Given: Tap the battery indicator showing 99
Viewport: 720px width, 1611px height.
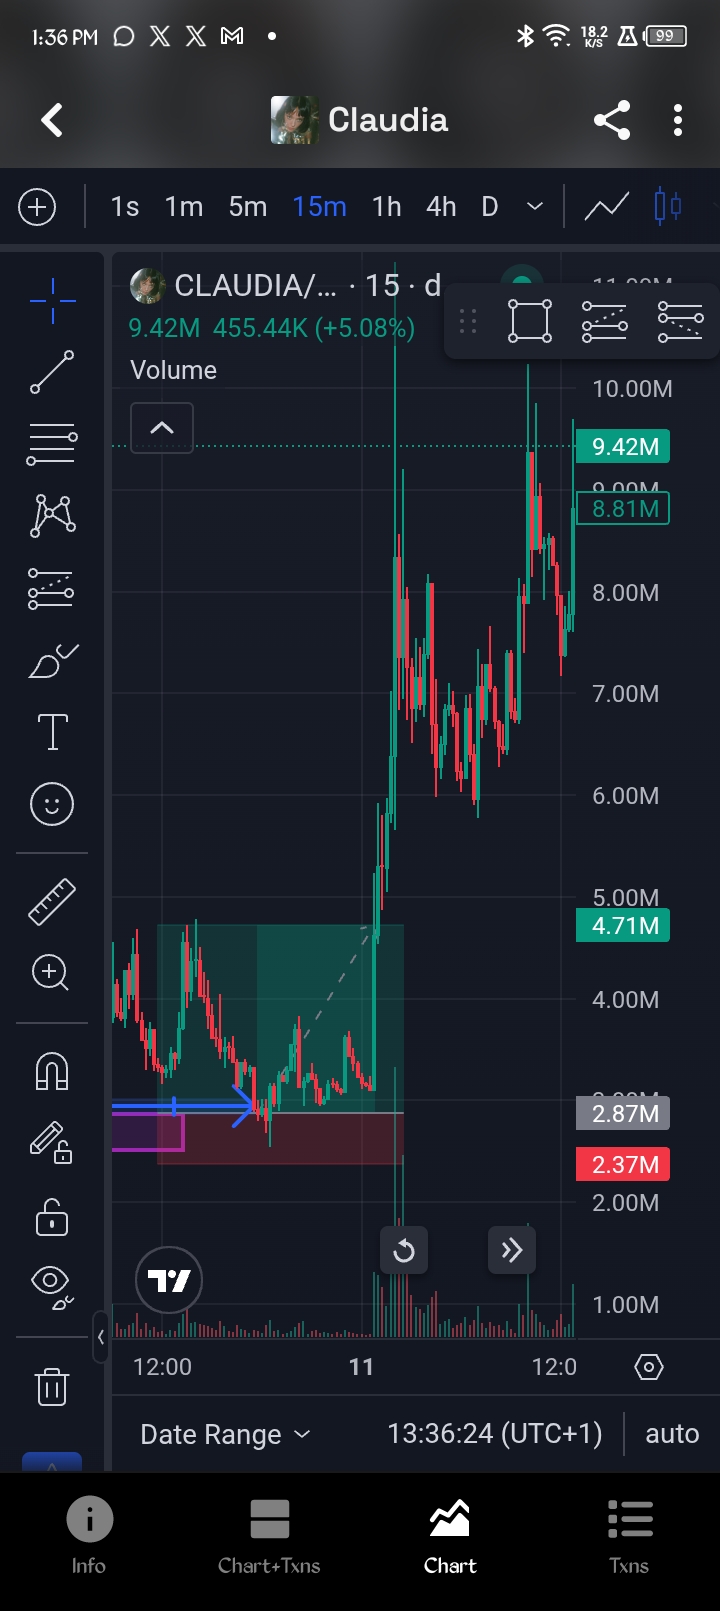Looking at the screenshot, I should 665,37.
